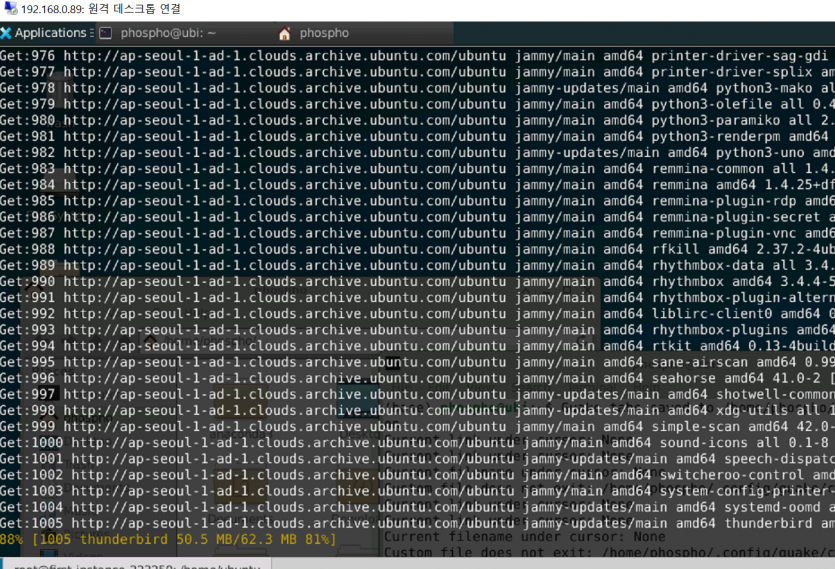Image resolution: width=835 pixels, height=569 pixels.
Task: Click the Get:977 printer-driver-splix line
Action: pos(418,72)
